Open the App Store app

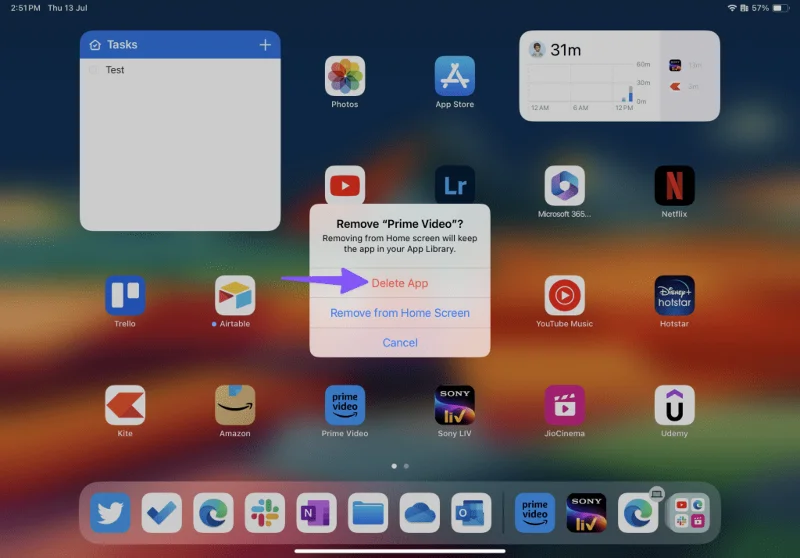point(455,76)
